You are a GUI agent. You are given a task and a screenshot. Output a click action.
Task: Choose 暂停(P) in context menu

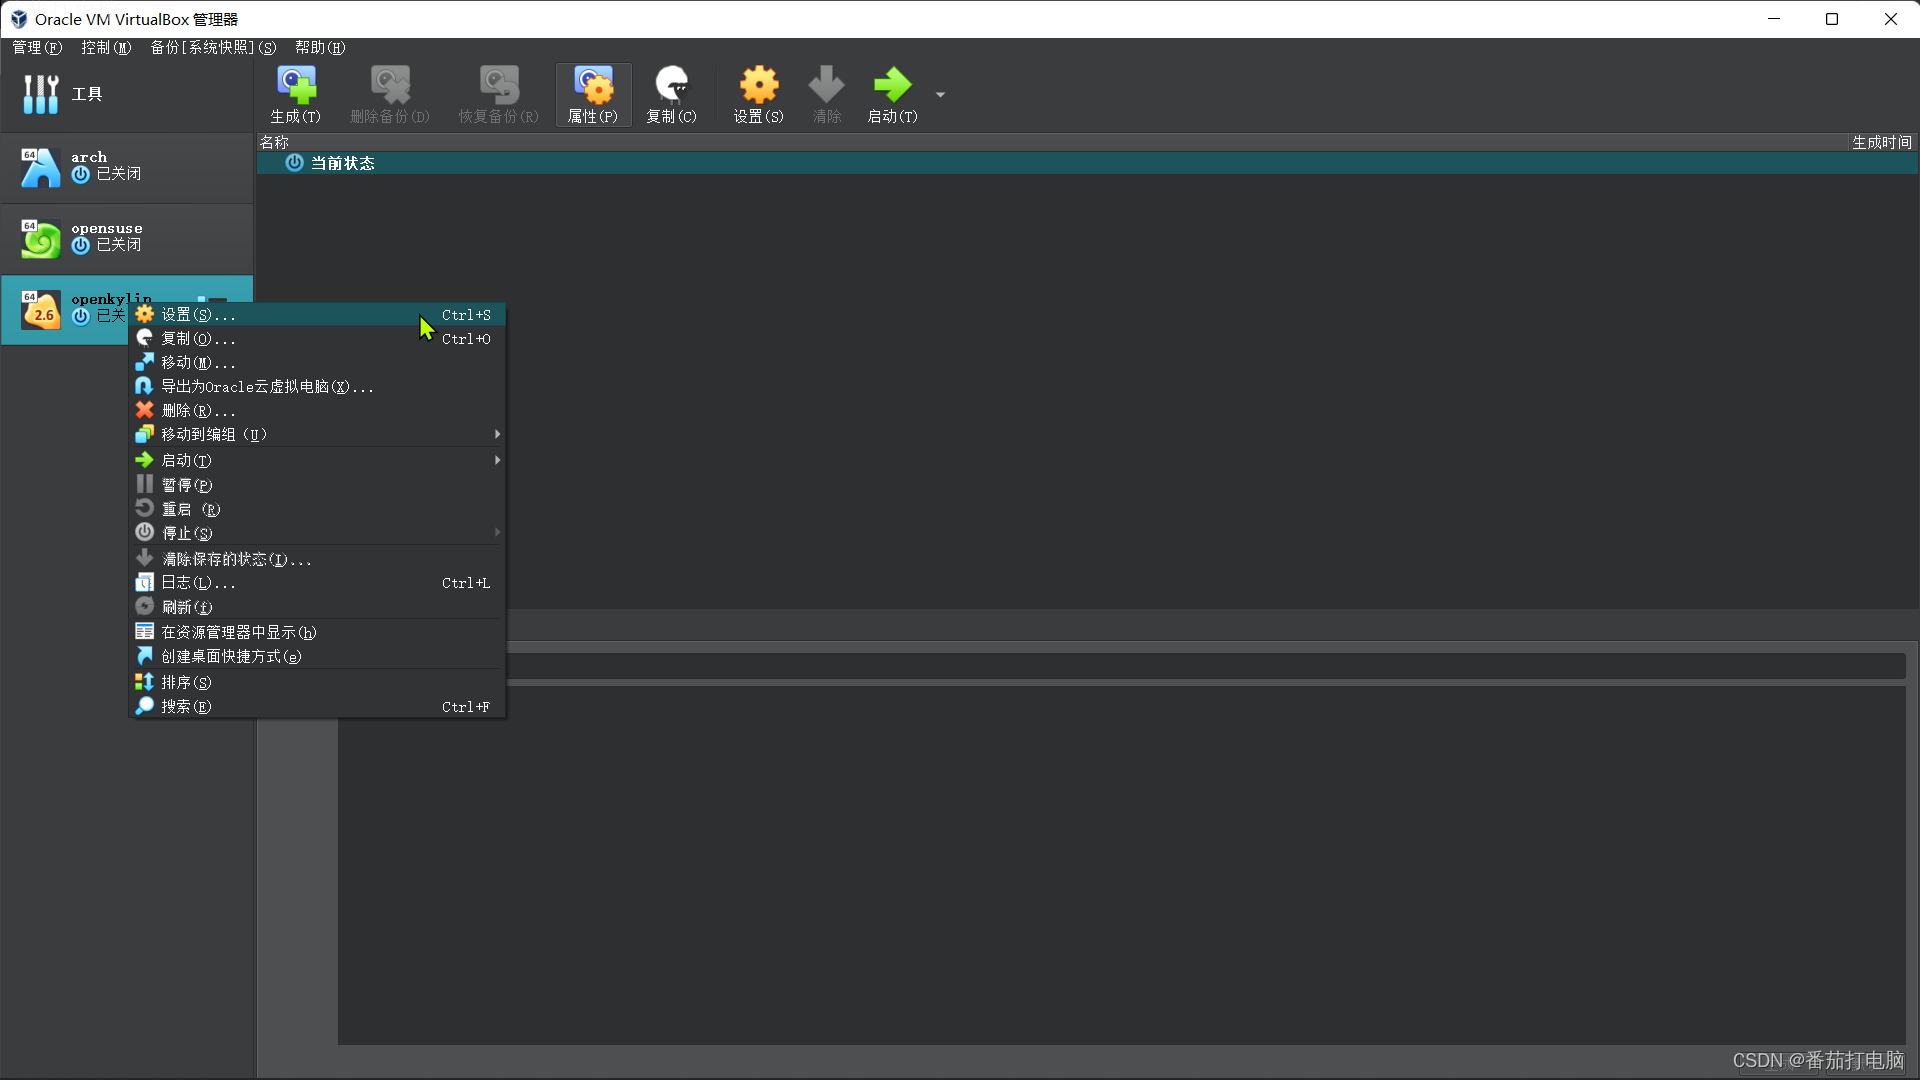317,485
